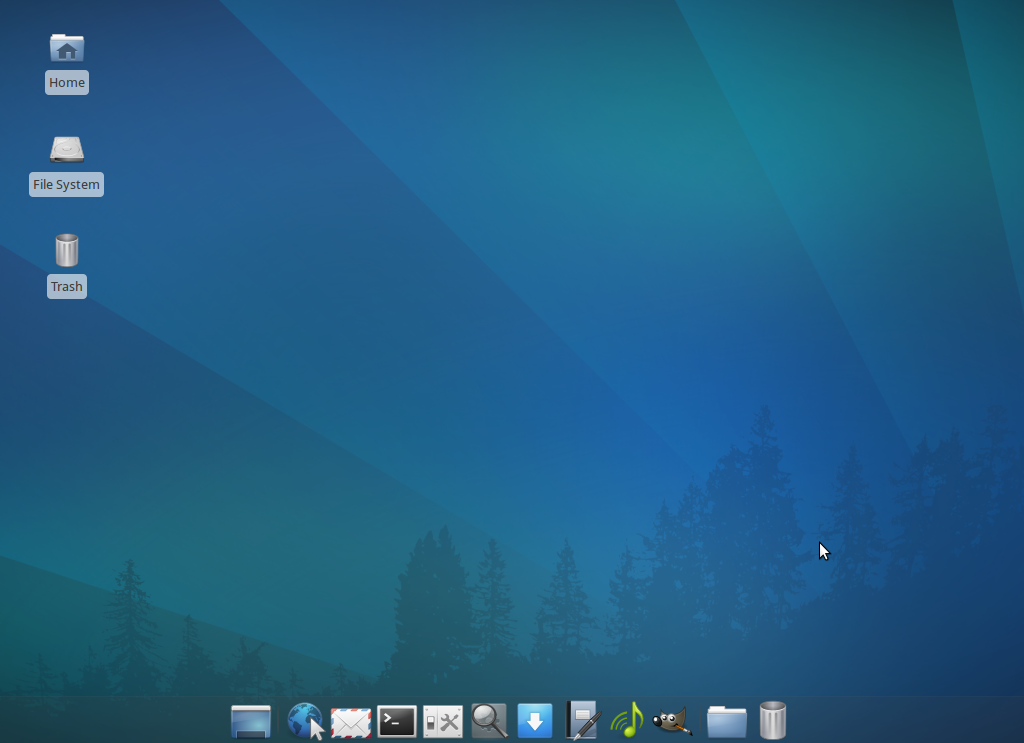
Task: Launch the web browser from the dock
Action: [x=305, y=720]
